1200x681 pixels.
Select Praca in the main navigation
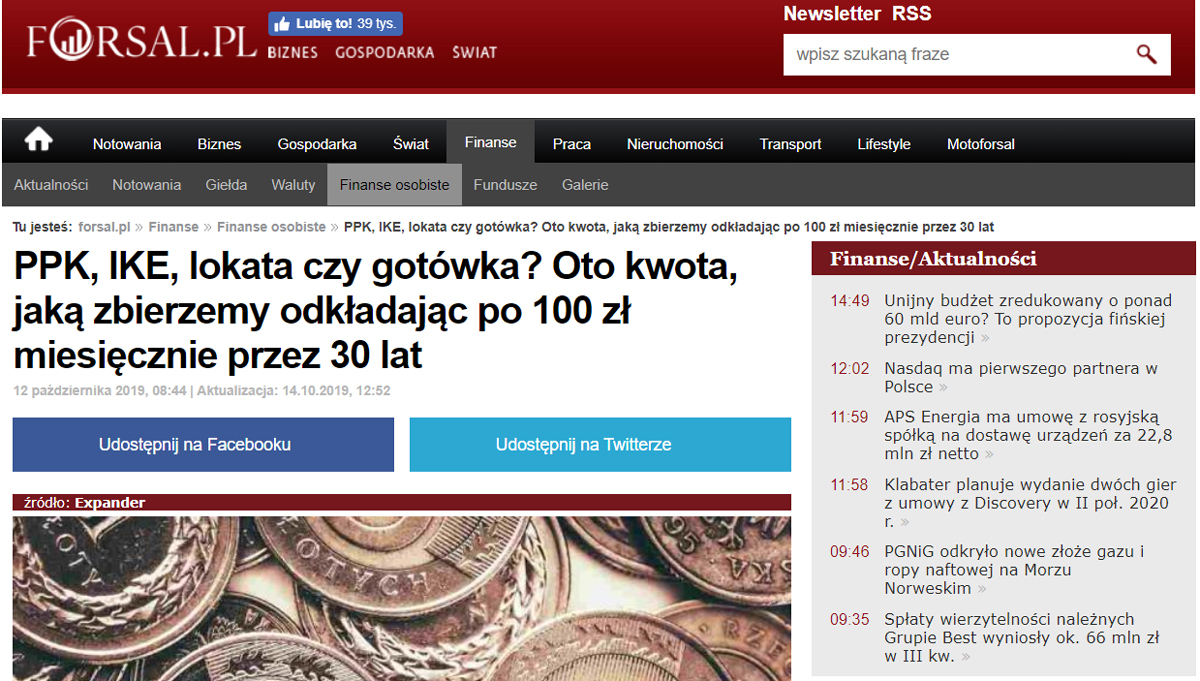572,144
